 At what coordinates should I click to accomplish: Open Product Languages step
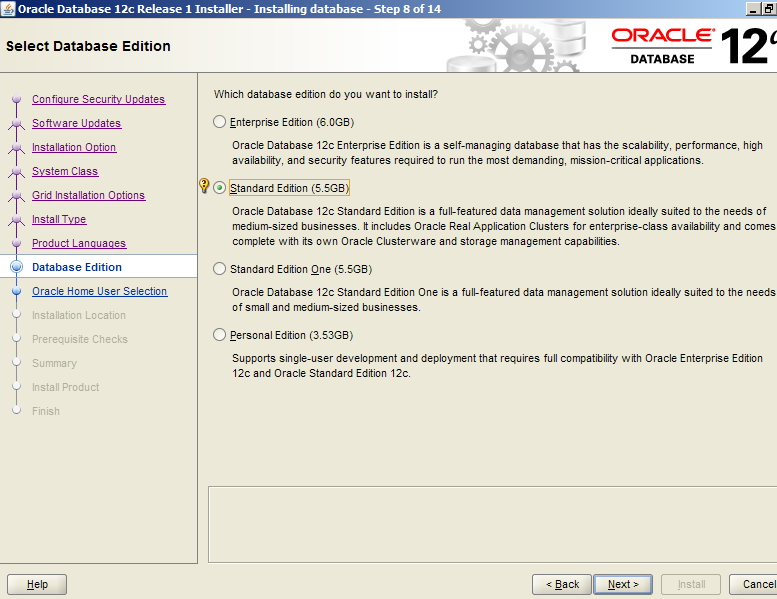79,243
